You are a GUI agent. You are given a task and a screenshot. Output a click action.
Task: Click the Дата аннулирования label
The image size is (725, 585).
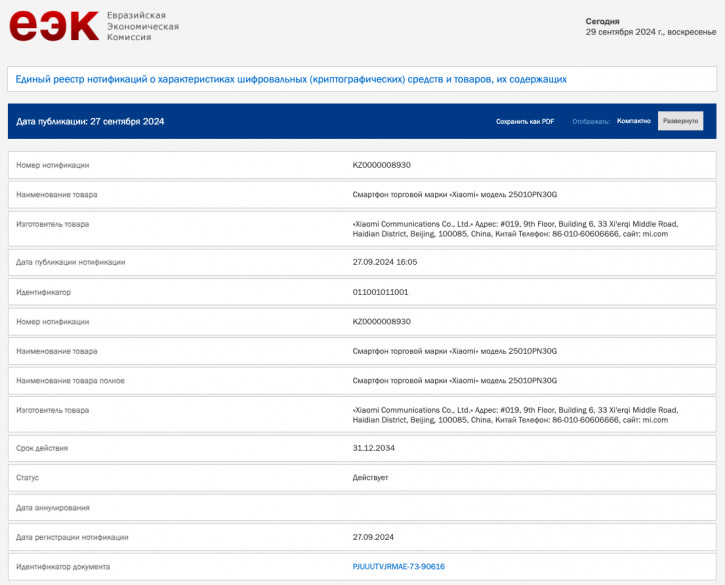click(x=53, y=508)
